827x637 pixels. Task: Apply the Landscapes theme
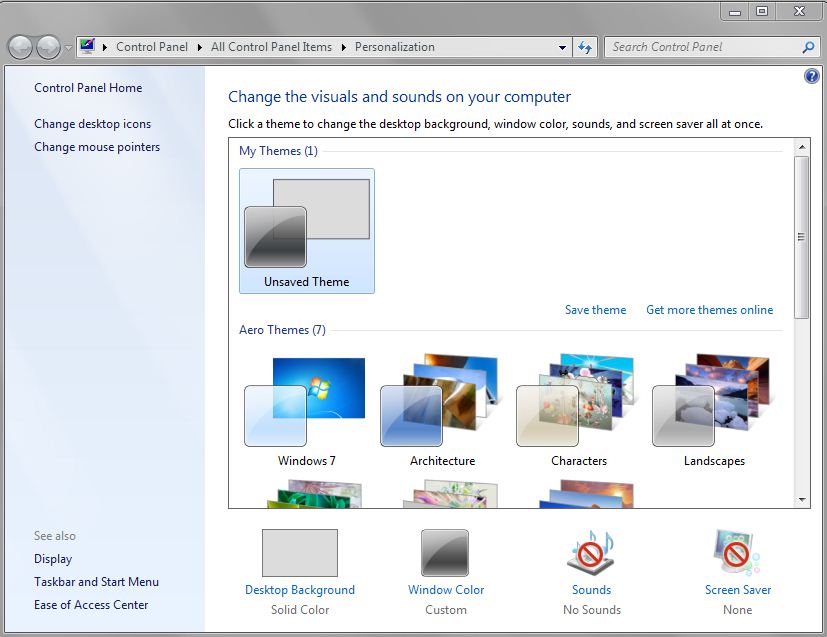click(714, 411)
